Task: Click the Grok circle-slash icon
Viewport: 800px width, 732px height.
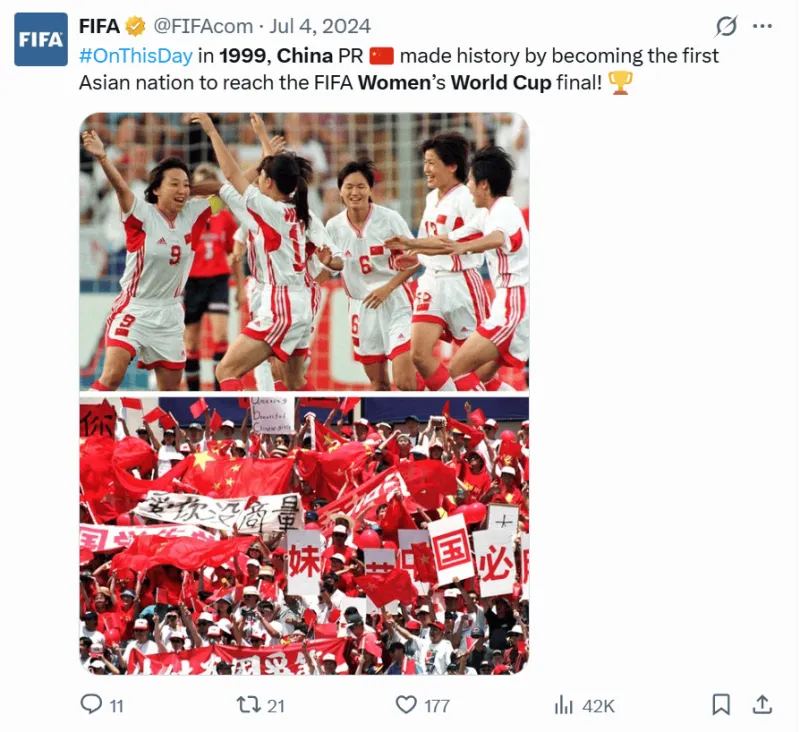Action: point(726,26)
